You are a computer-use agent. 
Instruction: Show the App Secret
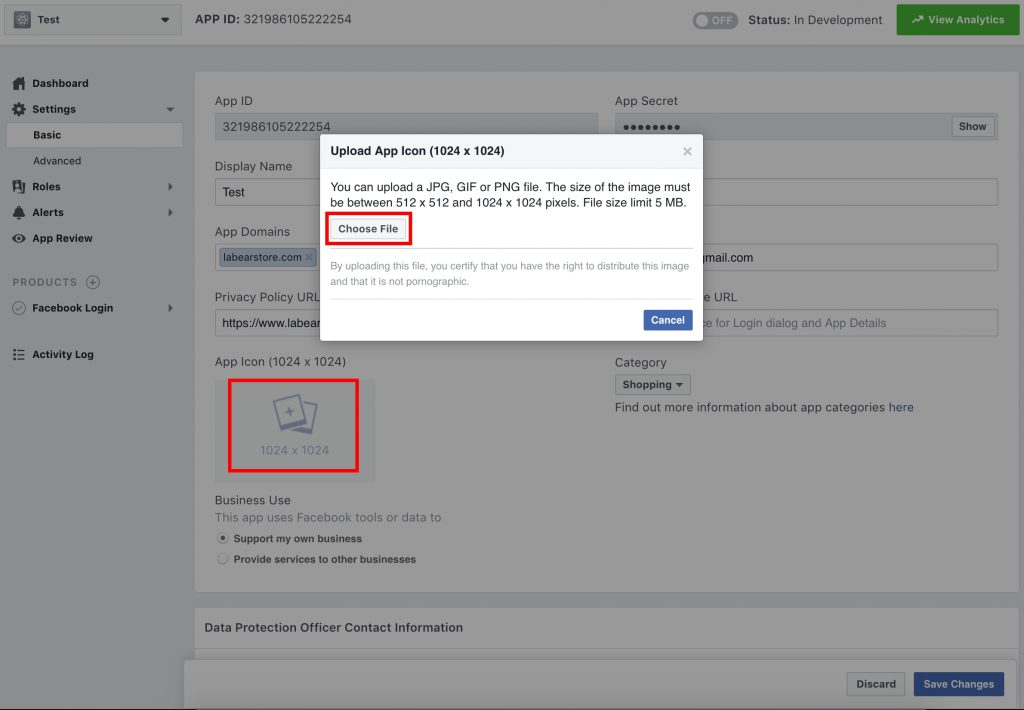(972, 127)
